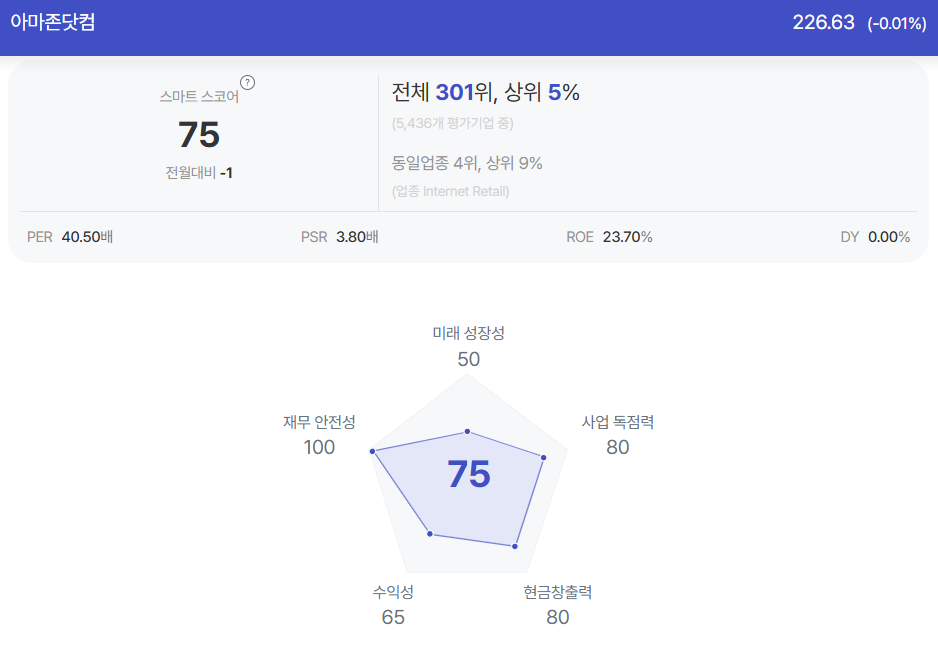Click the ROE 23.70% metric

pyautogui.click(x=610, y=237)
